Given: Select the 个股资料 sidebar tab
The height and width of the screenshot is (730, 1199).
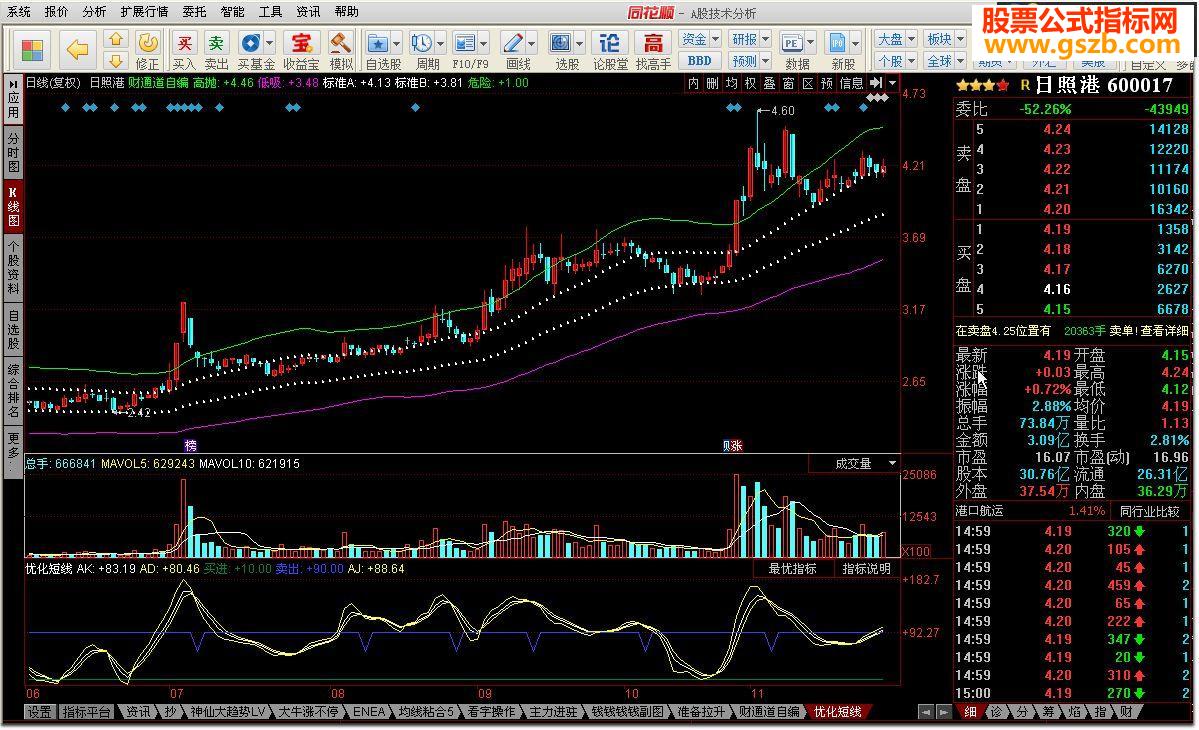Looking at the screenshot, I should tap(13, 266).
